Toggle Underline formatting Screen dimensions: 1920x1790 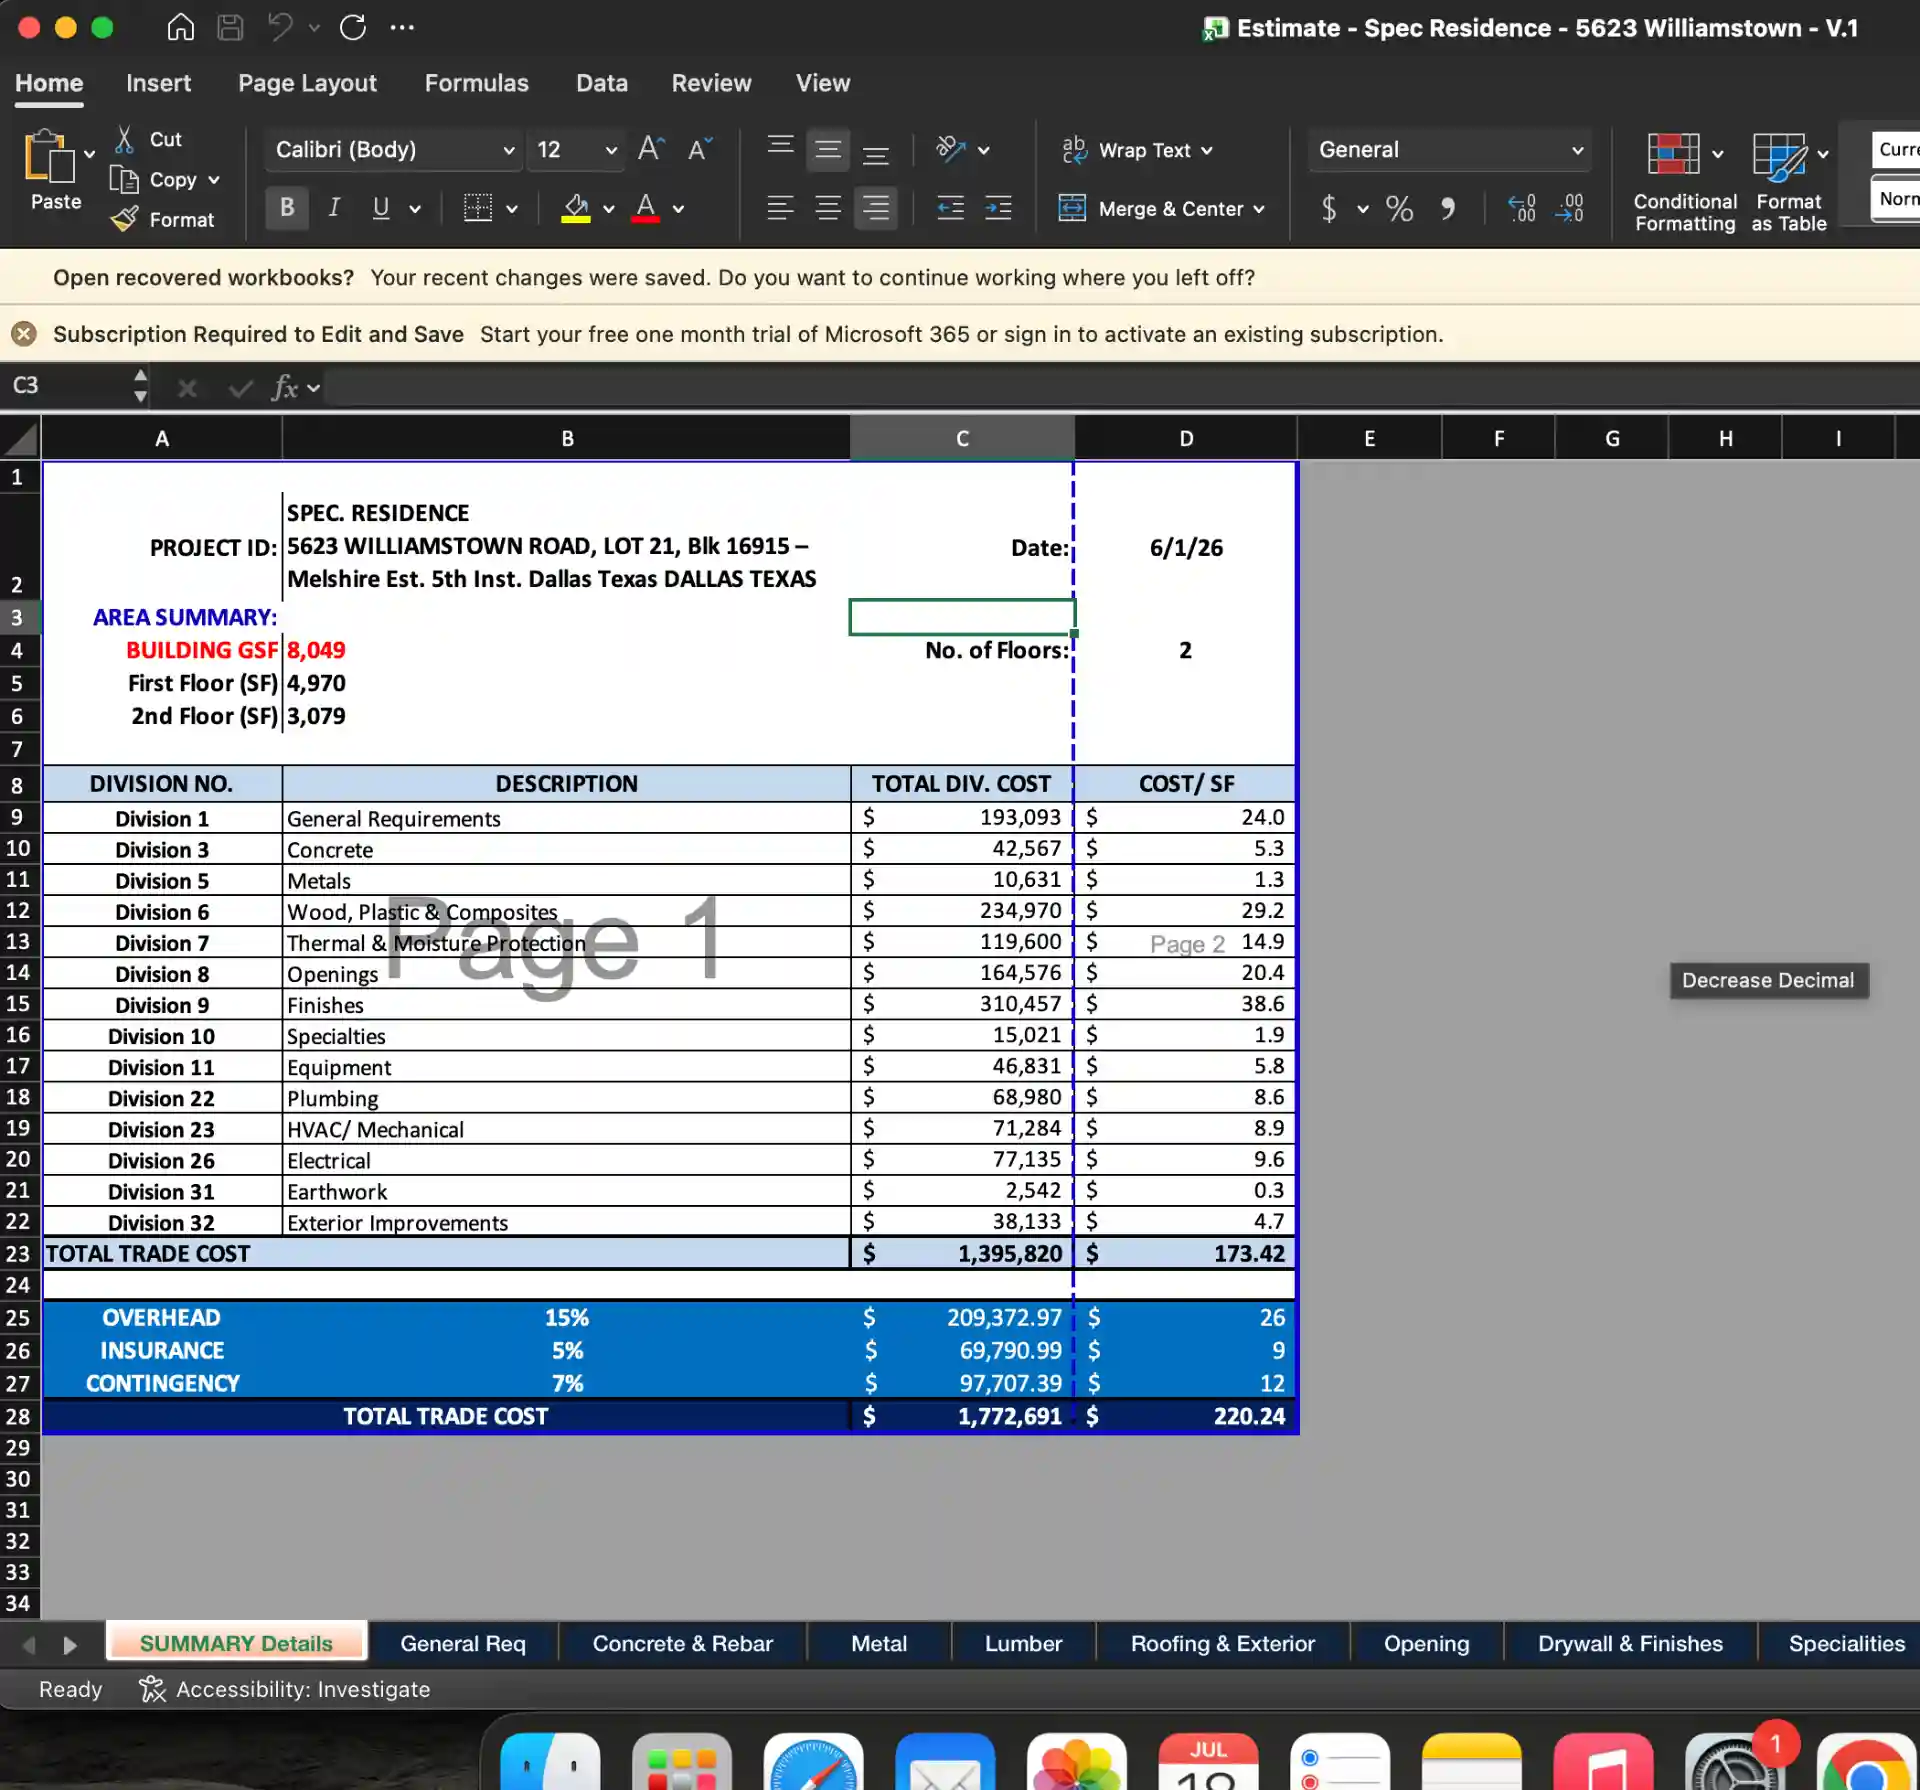coord(380,208)
